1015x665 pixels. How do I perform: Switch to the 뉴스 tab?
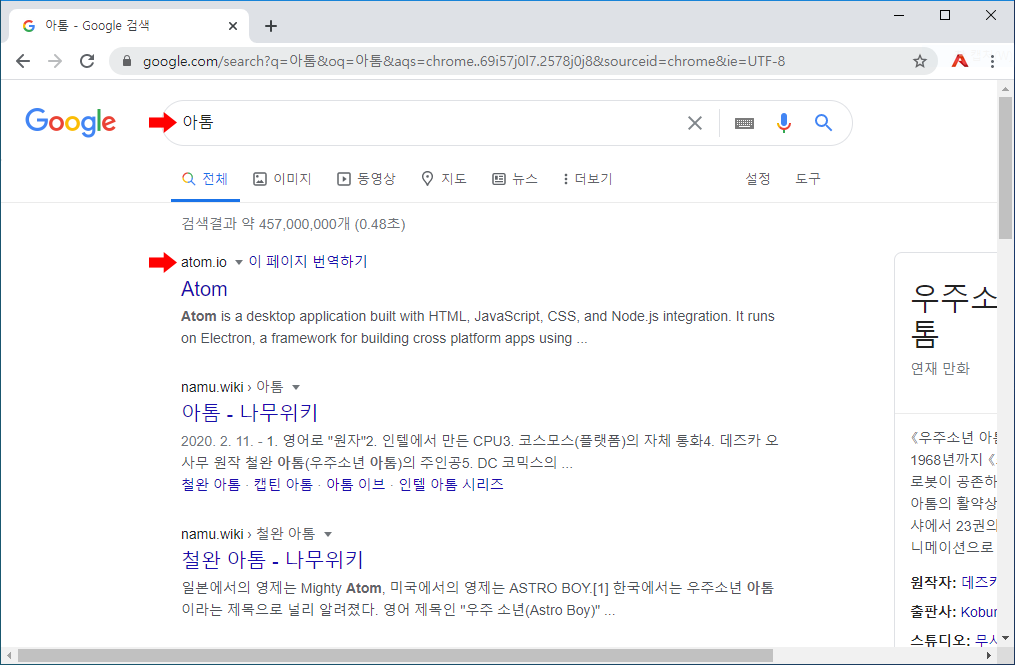coord(515,179)
